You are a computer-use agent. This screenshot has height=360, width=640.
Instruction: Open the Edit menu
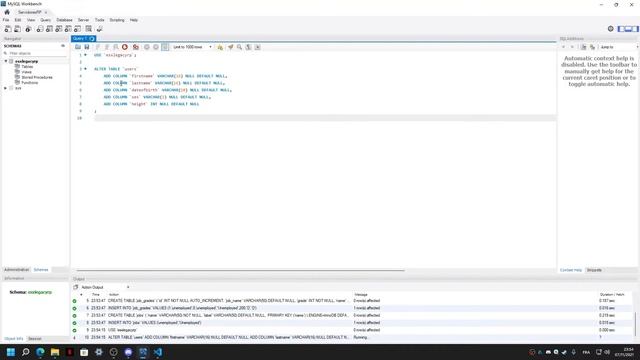tap(18, 20)
